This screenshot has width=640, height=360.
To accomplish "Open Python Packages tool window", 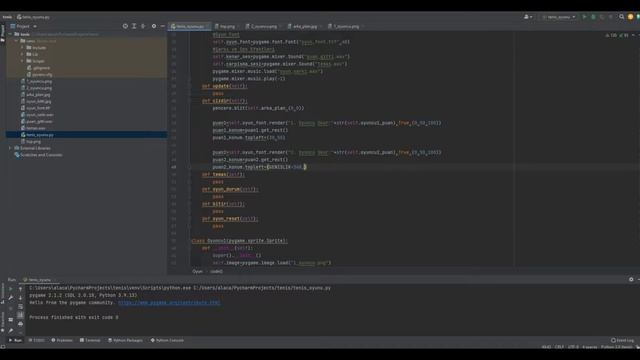I will [x=126, y=340].
